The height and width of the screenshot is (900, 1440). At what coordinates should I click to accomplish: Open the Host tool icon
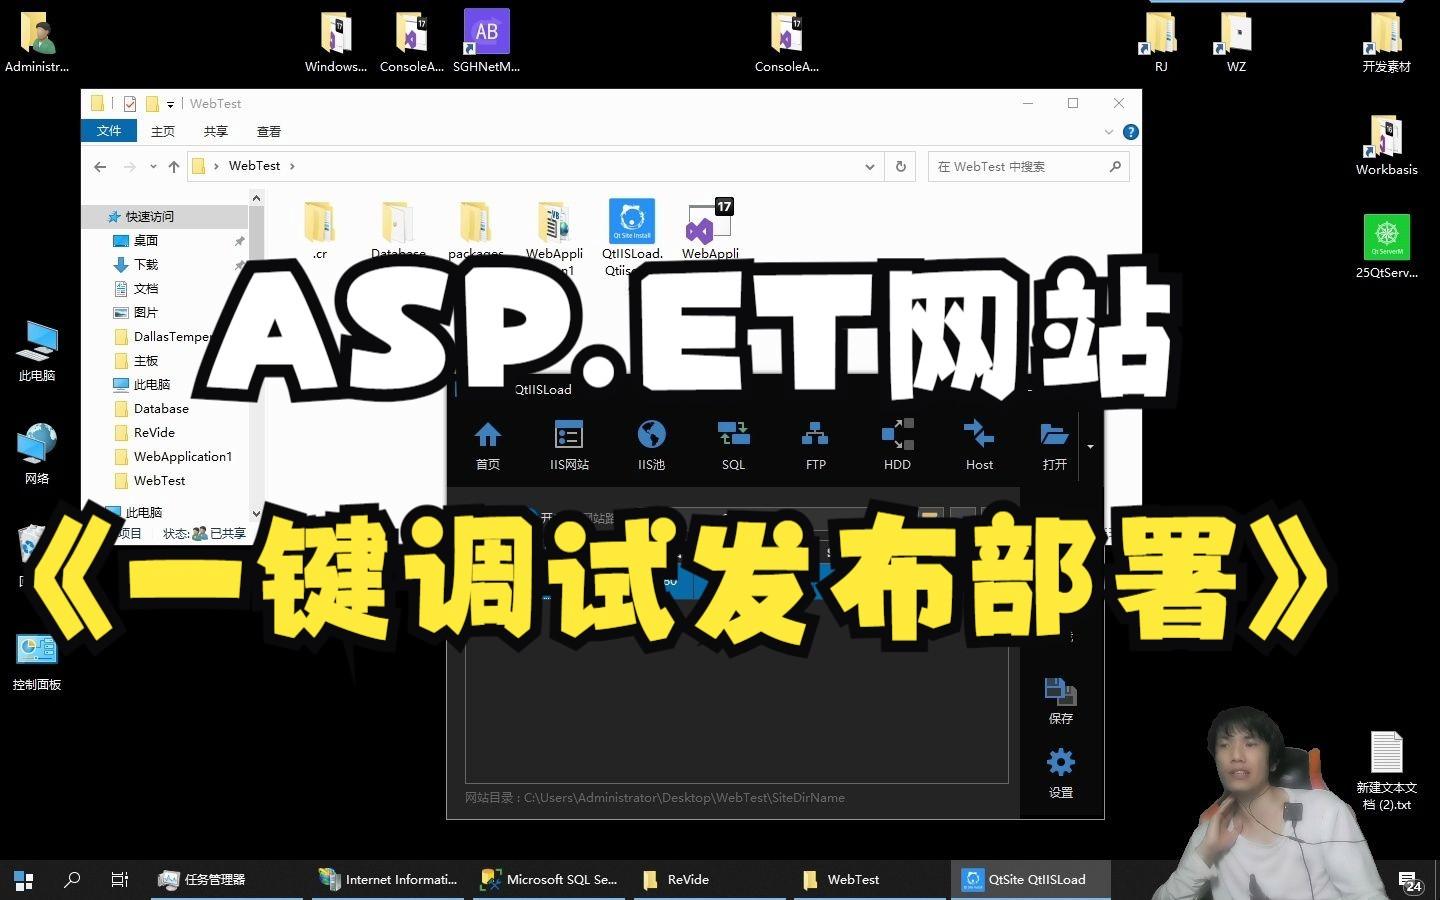tap(979, 444)
